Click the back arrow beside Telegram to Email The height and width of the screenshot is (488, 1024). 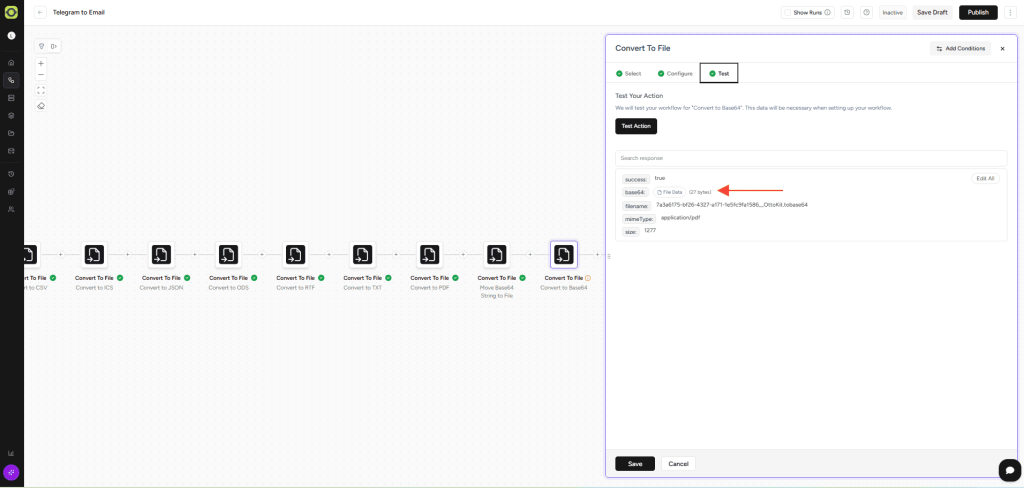pos(40,13)
